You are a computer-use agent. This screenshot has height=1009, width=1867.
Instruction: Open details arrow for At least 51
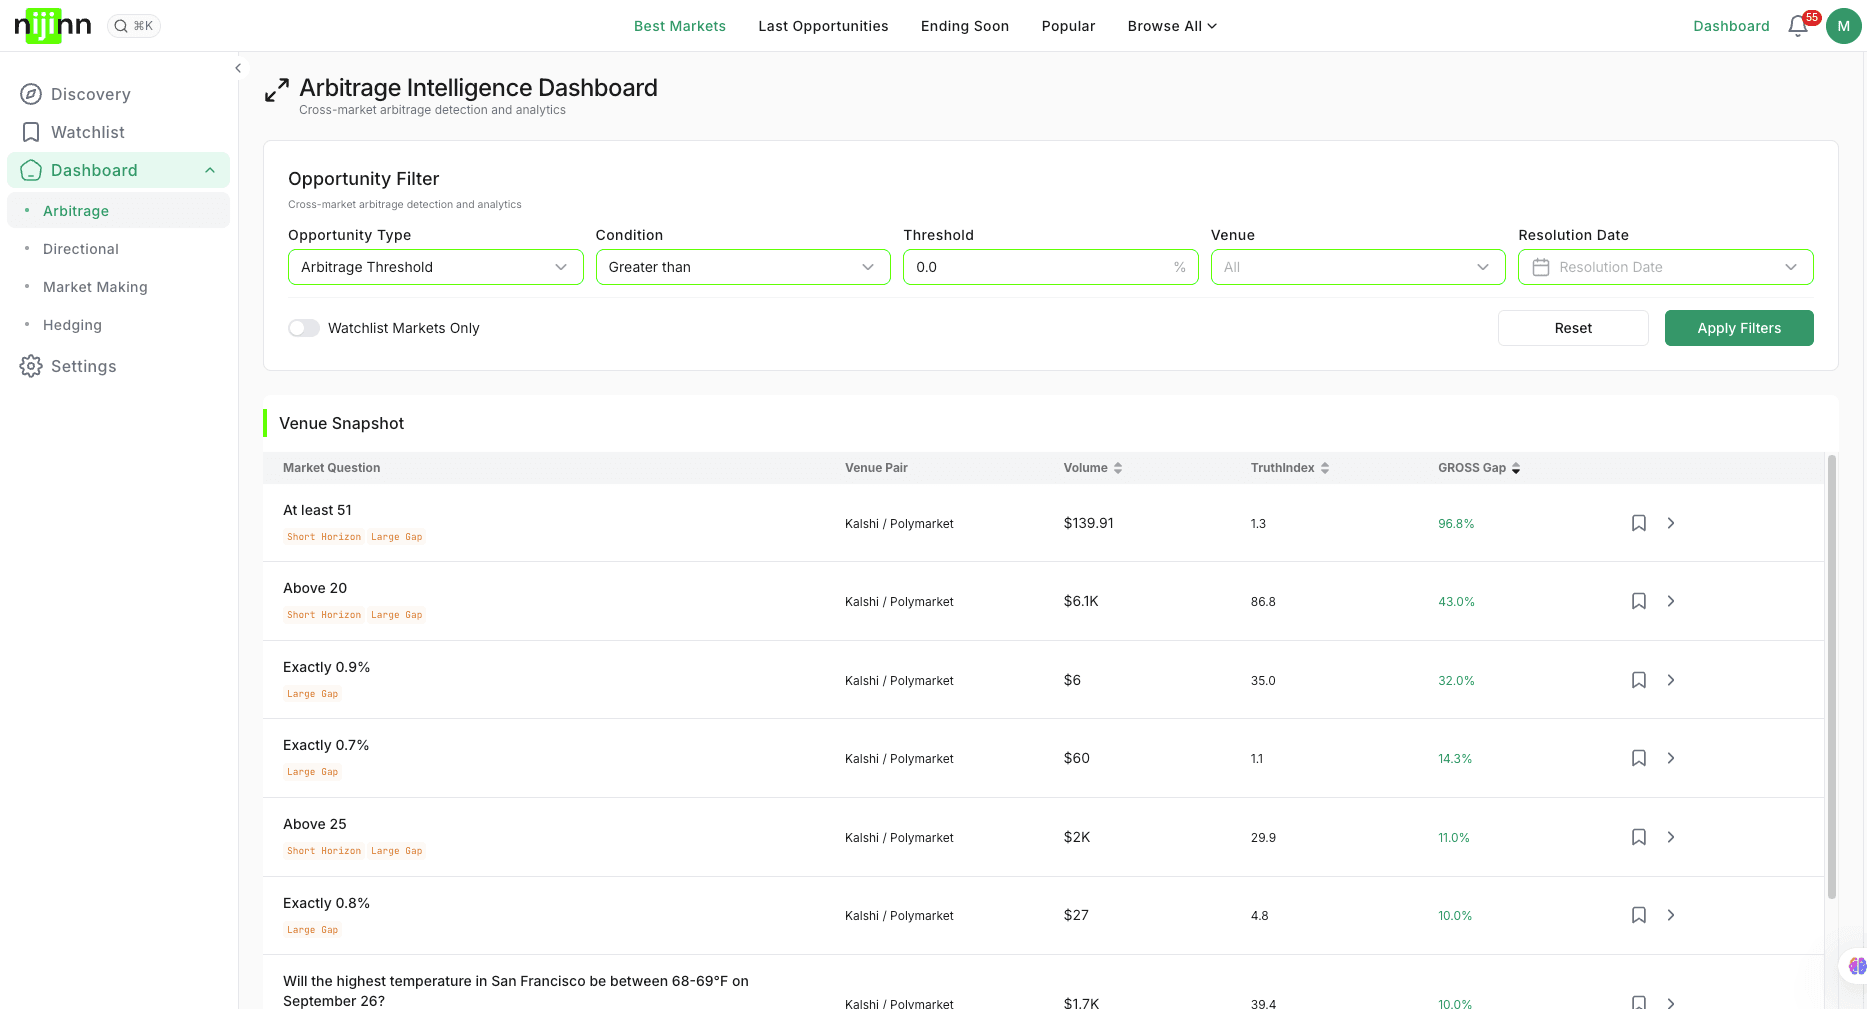[1671, 523]
